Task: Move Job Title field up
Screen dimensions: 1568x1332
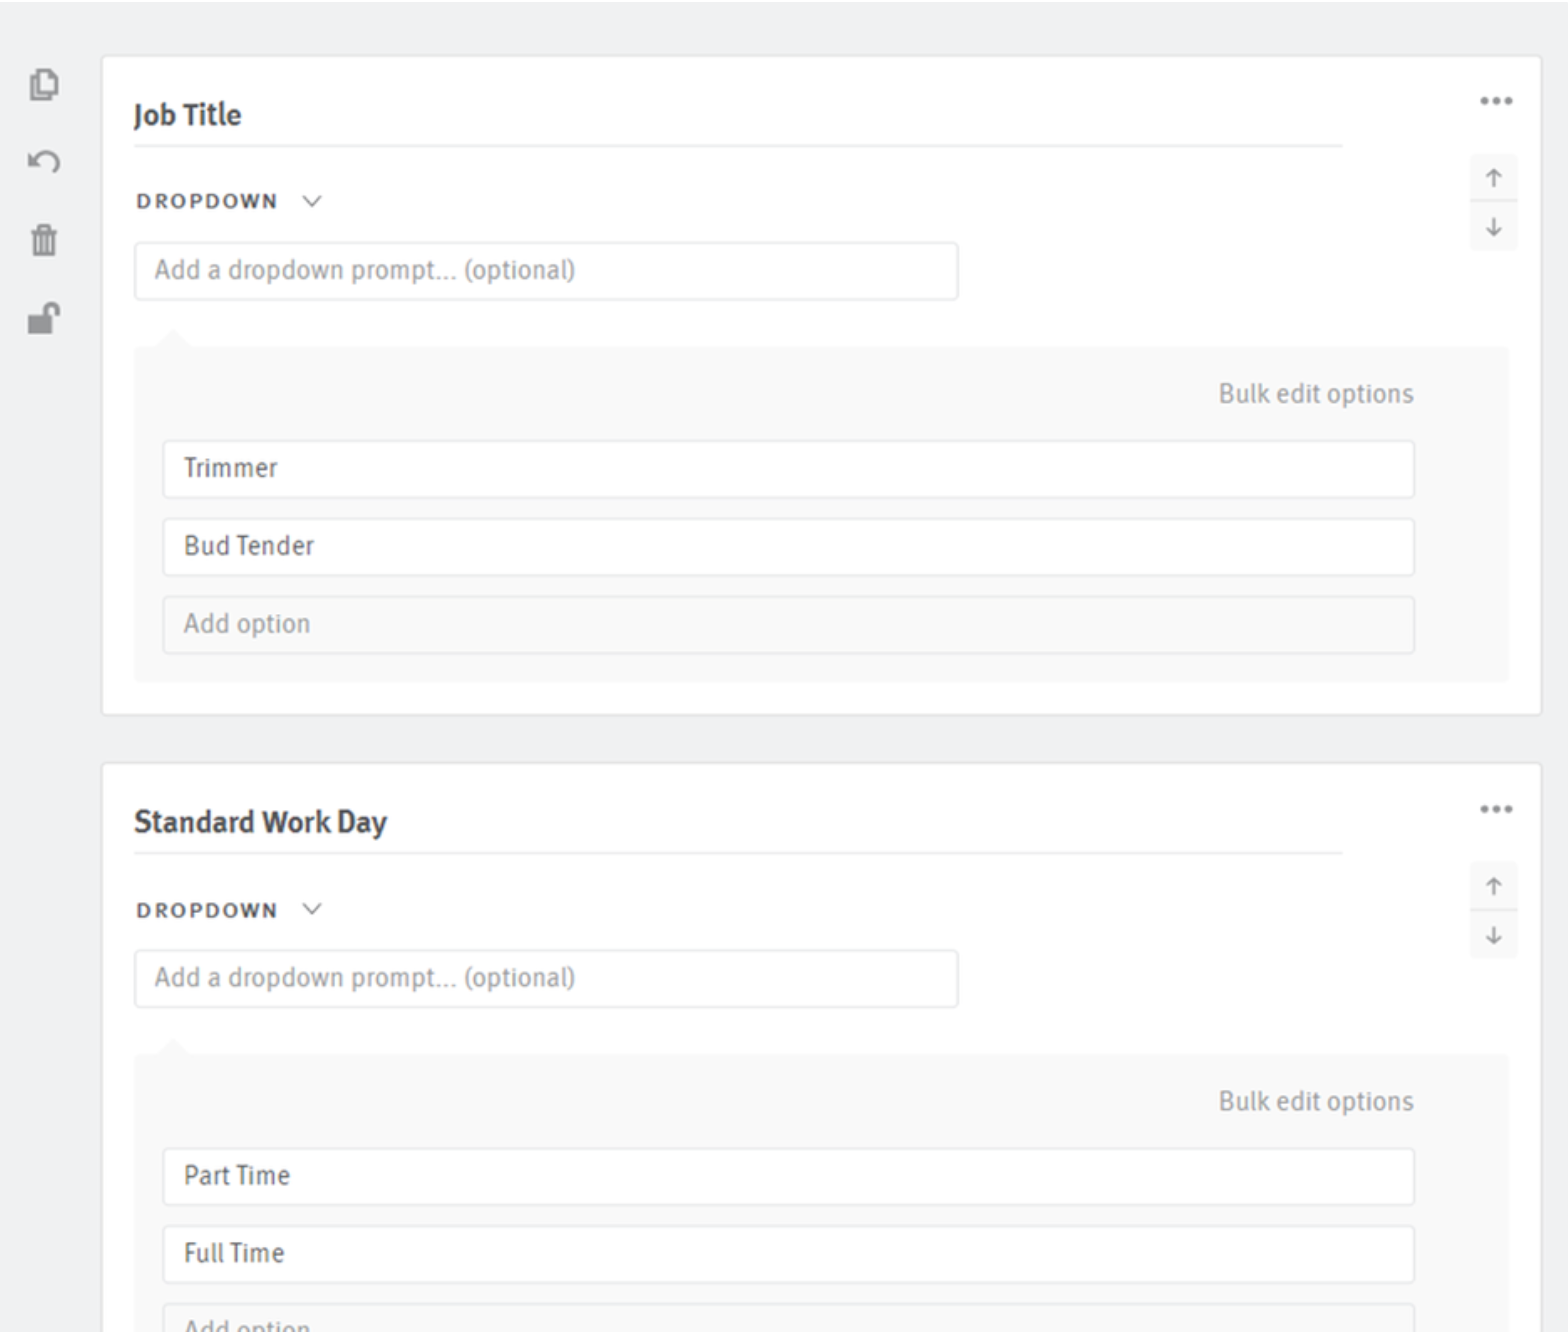Action: click(1494, 178)
